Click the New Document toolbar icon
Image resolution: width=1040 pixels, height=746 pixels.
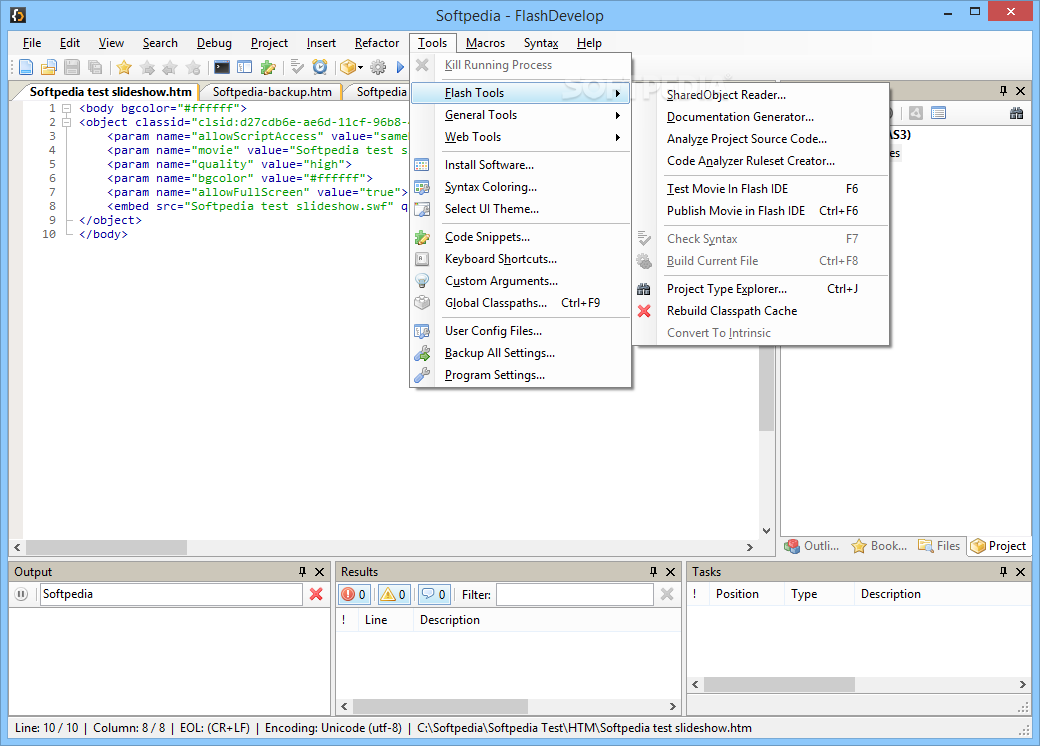click(x=26, y=67)
